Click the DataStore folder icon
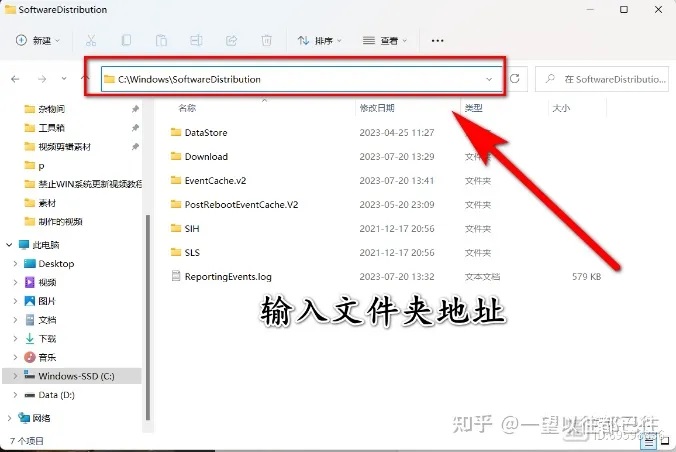 click(x=175, y=132)
